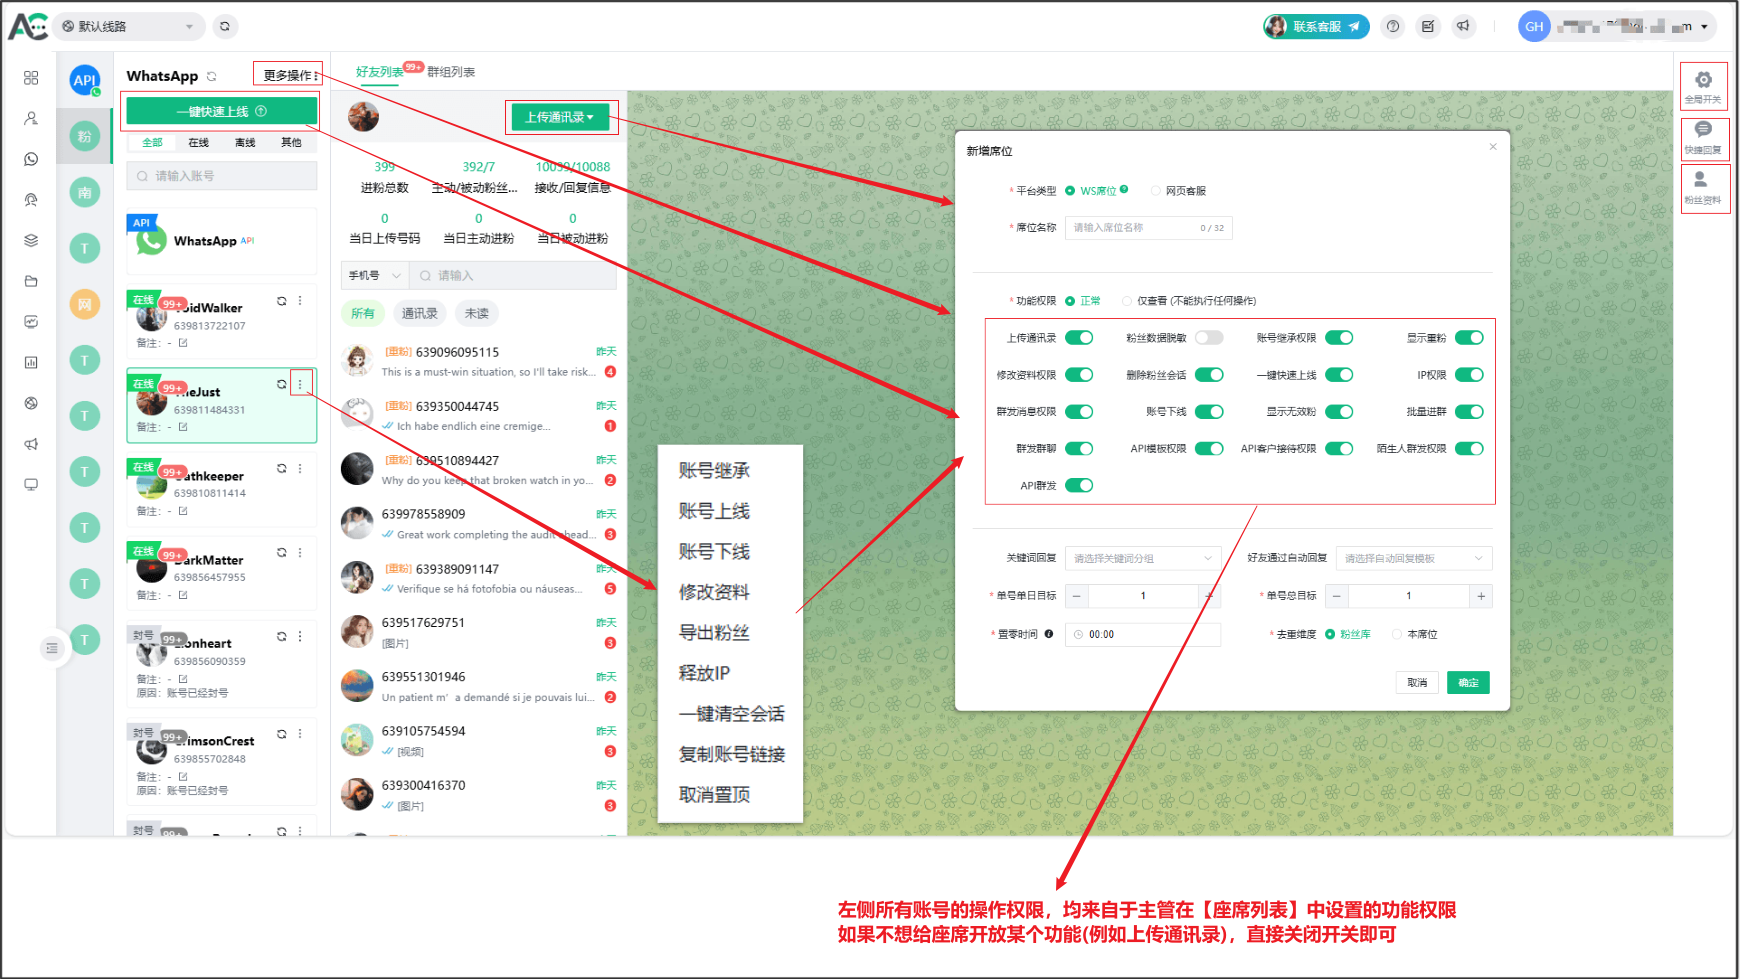
Task: Open the 全局开关 global switch gear icon
Action: pyautogui.click(x=1703, y=82)
